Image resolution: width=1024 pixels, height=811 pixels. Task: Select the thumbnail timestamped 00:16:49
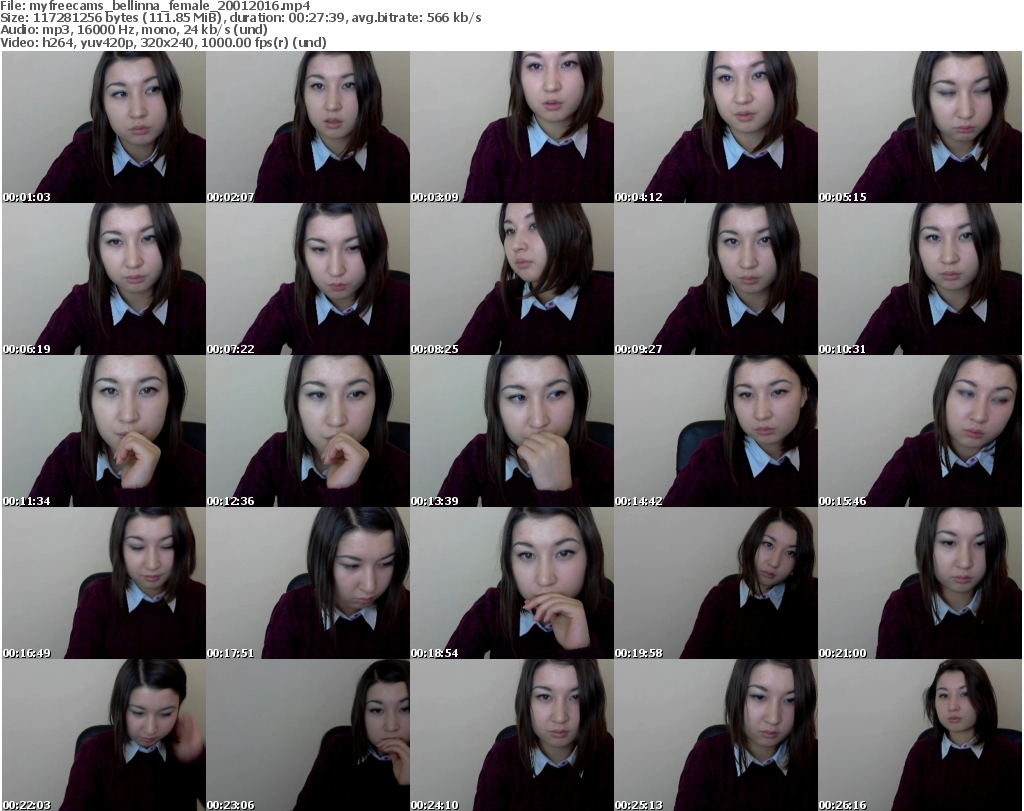(x=104, y=583)
